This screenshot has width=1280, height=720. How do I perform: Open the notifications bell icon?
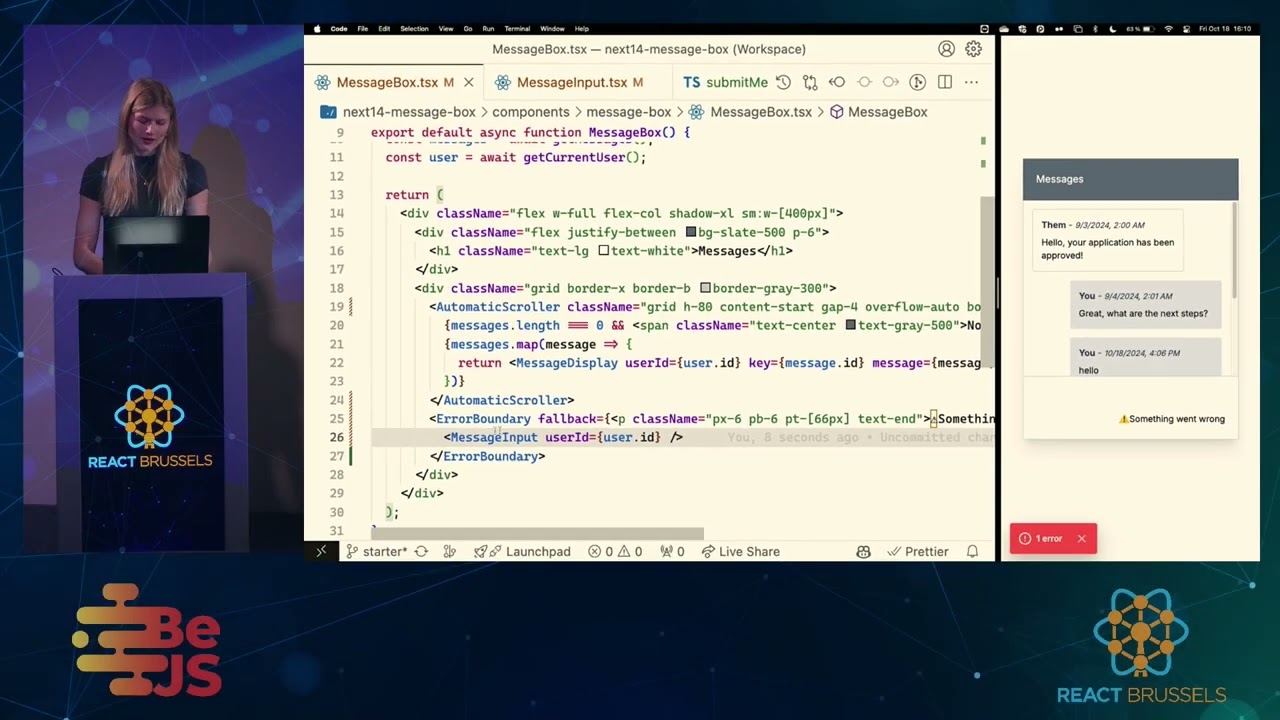(x=972, y=551)
